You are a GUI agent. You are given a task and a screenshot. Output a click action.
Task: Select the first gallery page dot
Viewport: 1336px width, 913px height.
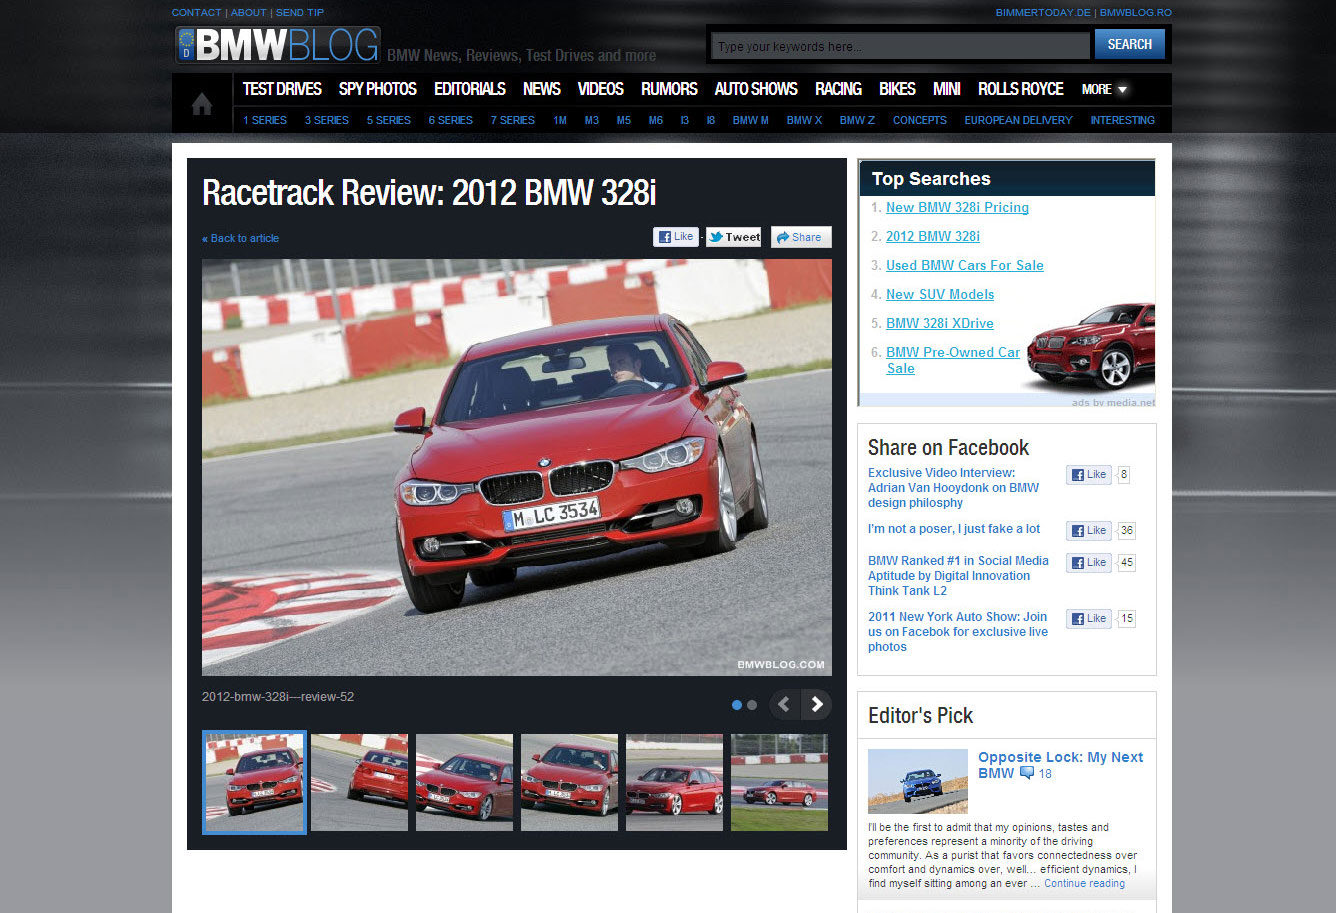coord(737,705)
